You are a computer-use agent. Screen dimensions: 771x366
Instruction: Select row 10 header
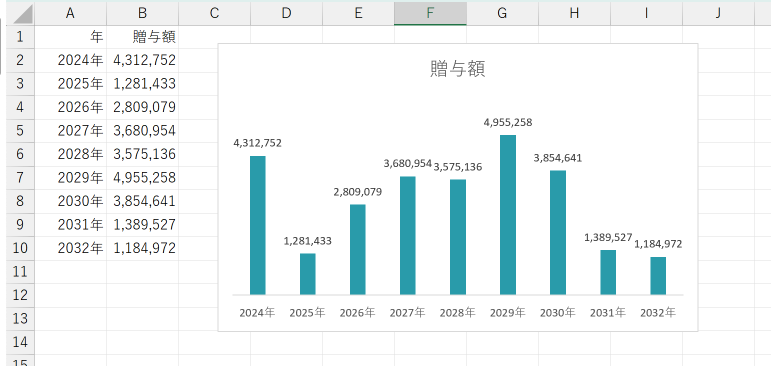coord(21,248)
